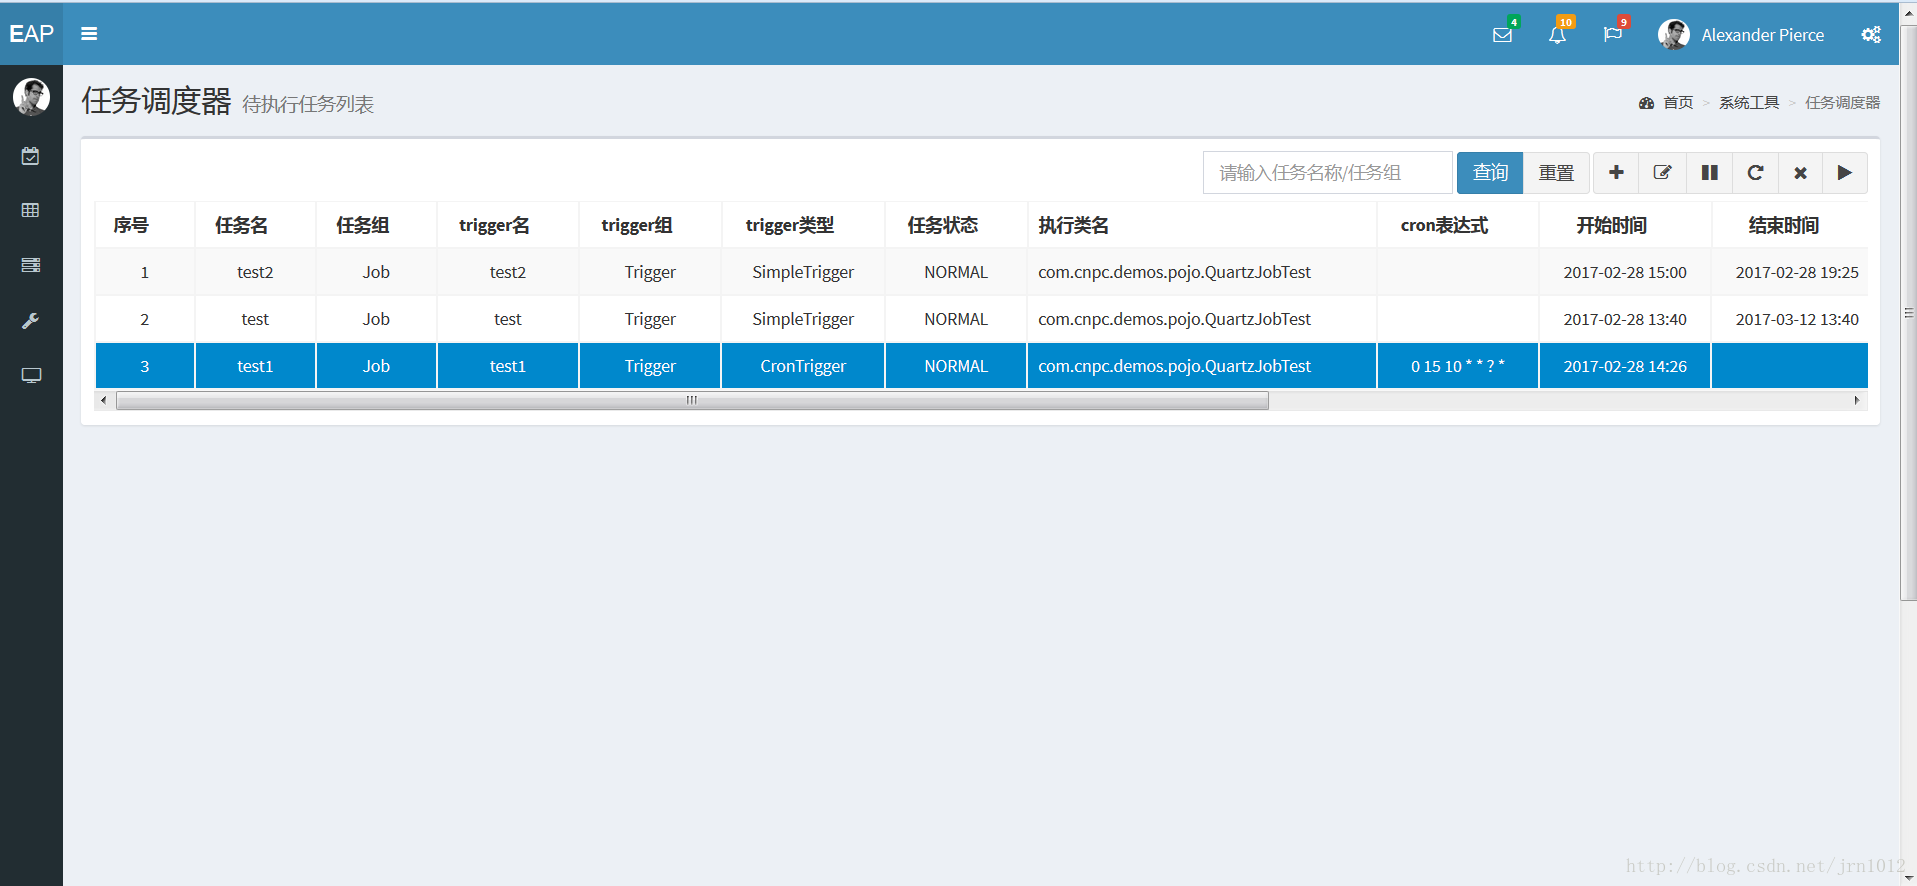Open the calendar-check sidebar menu
Image resolution: width=1917 pixels, height=886 pixels.
pos(31,156)
